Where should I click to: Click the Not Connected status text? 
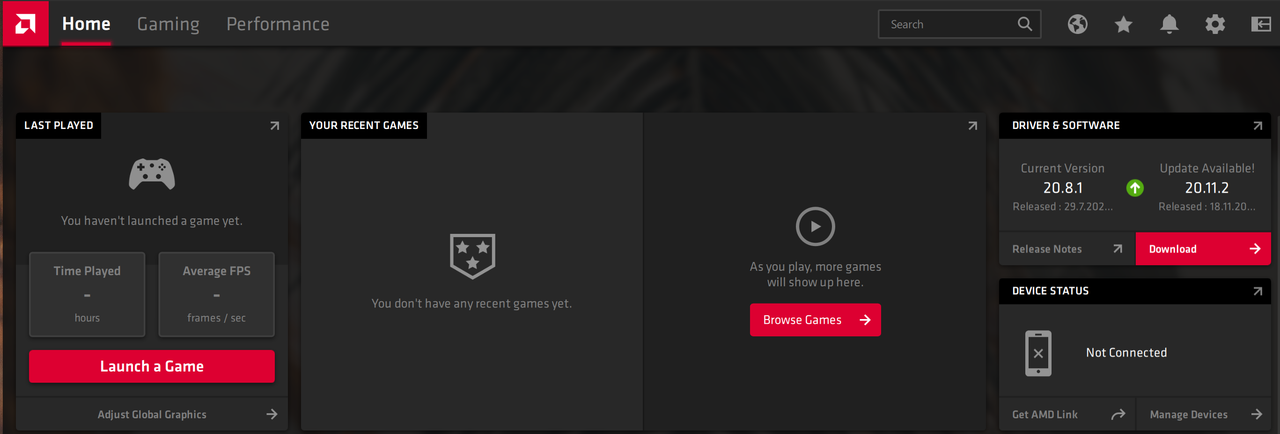click(1126, 353)
